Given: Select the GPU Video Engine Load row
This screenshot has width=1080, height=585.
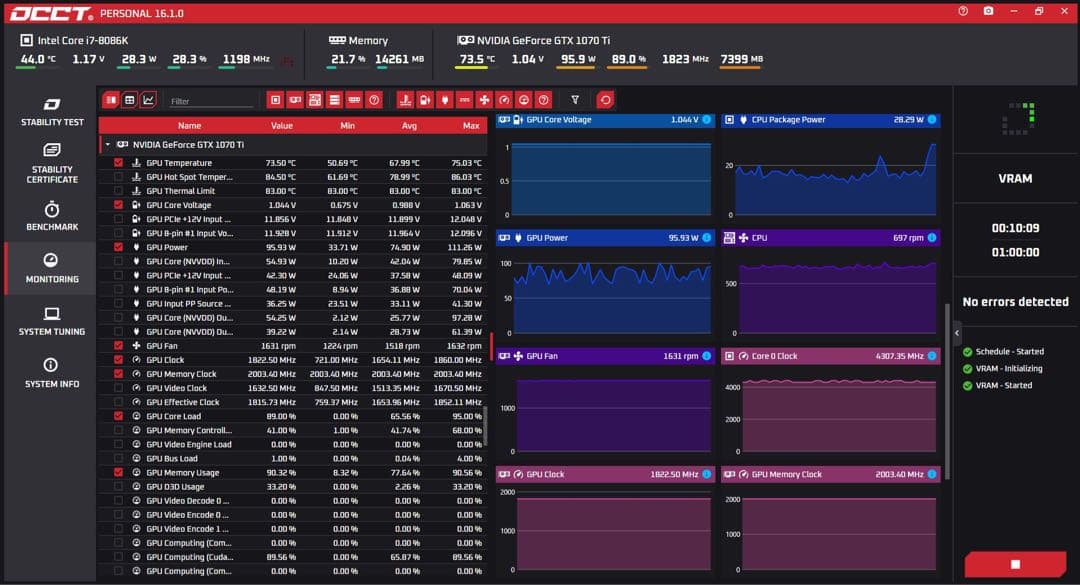Looking at the screenshot, I should (293, 444).
